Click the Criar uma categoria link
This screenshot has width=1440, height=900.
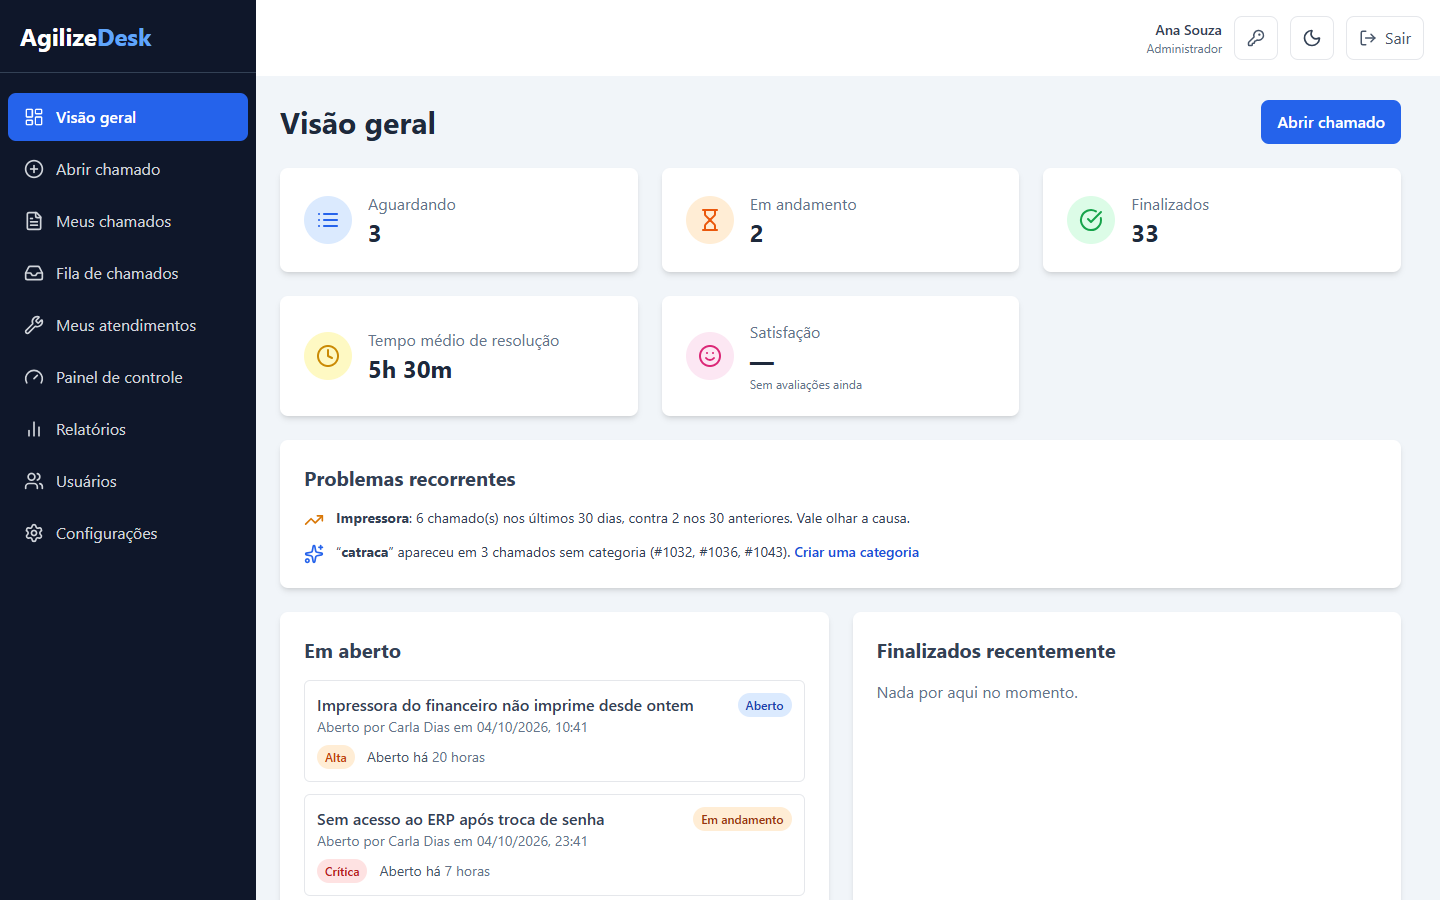[x=856, y=552]
